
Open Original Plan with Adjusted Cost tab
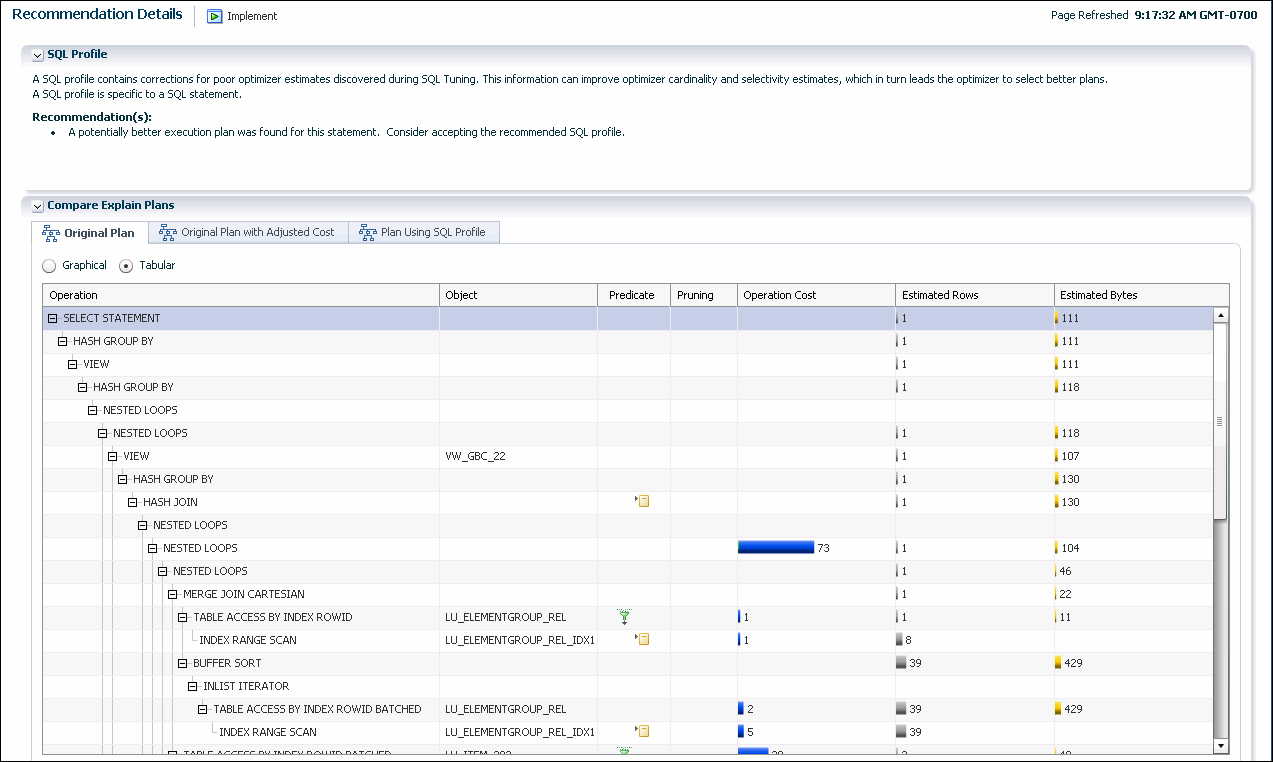pyautogui.click(x=257, y=232)
